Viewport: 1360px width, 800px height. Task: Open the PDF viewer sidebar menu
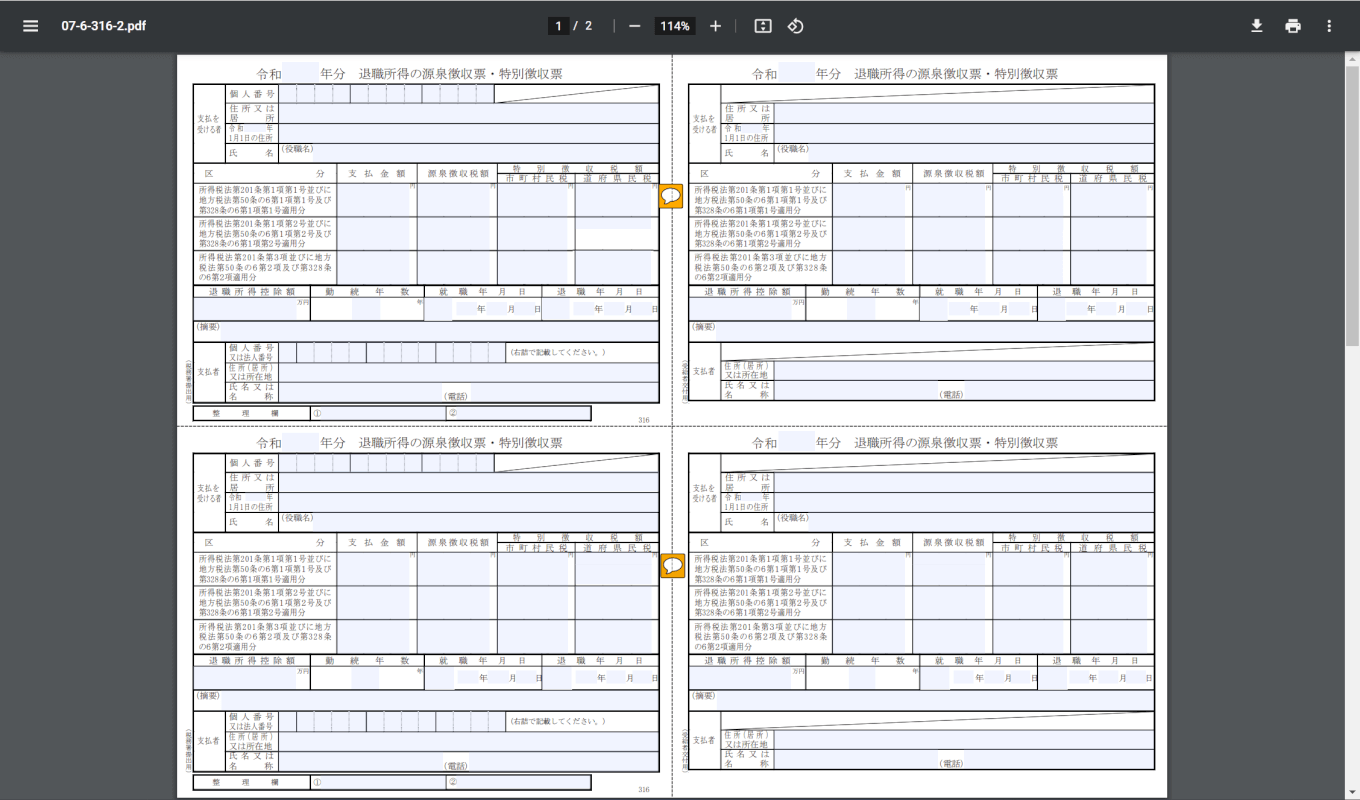(x=31, y=26)
